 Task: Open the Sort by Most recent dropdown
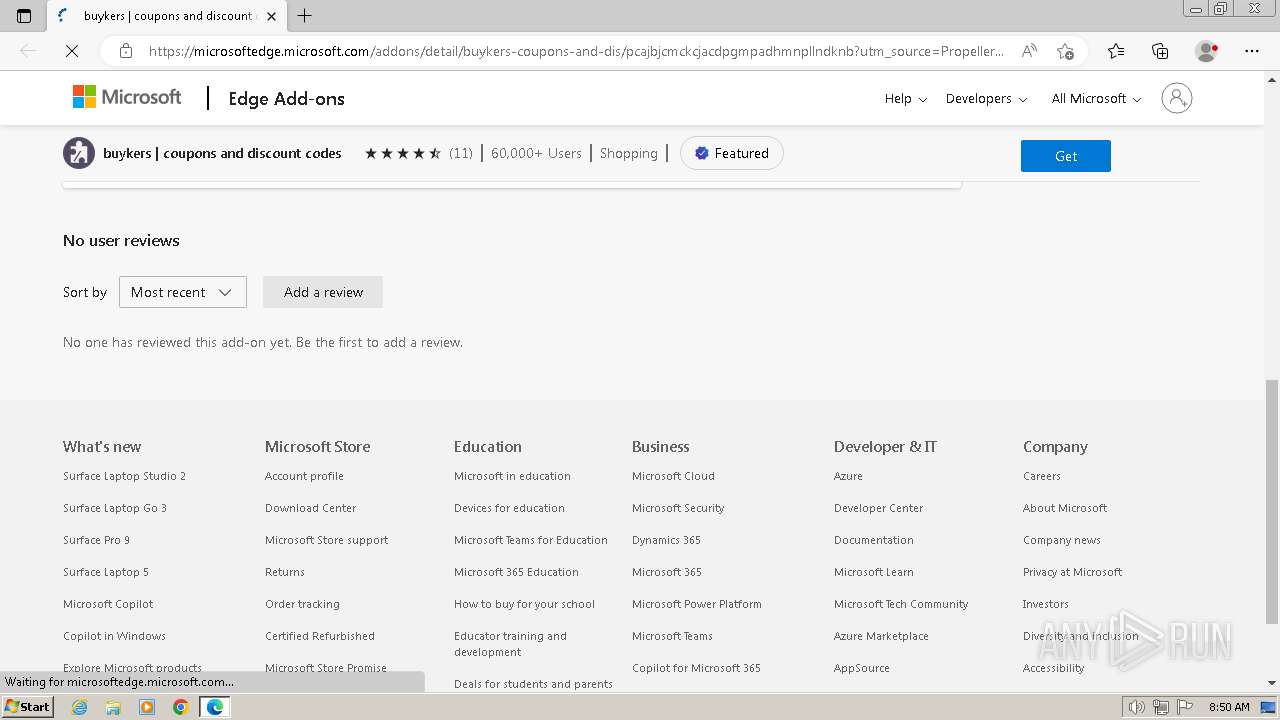pos(183,292)
